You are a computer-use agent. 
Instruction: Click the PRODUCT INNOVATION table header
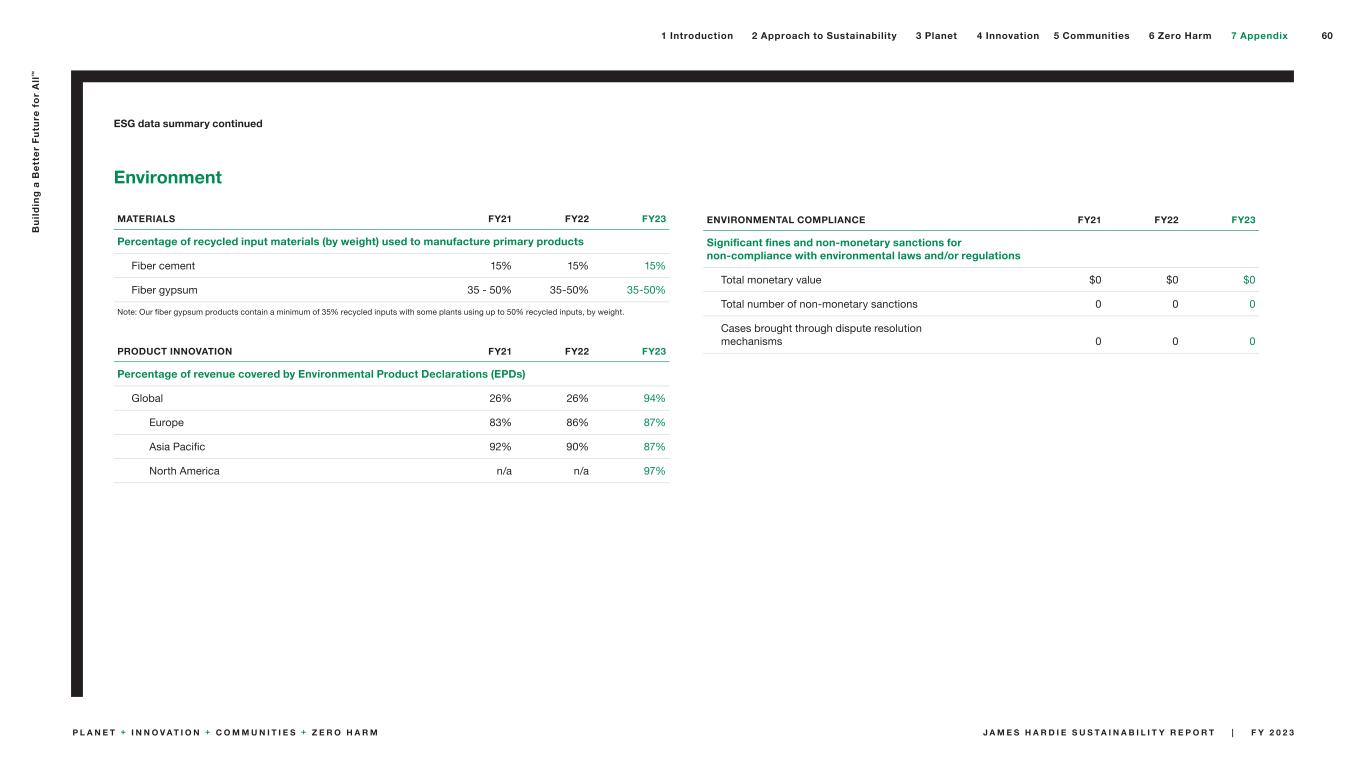coord(174,352)
